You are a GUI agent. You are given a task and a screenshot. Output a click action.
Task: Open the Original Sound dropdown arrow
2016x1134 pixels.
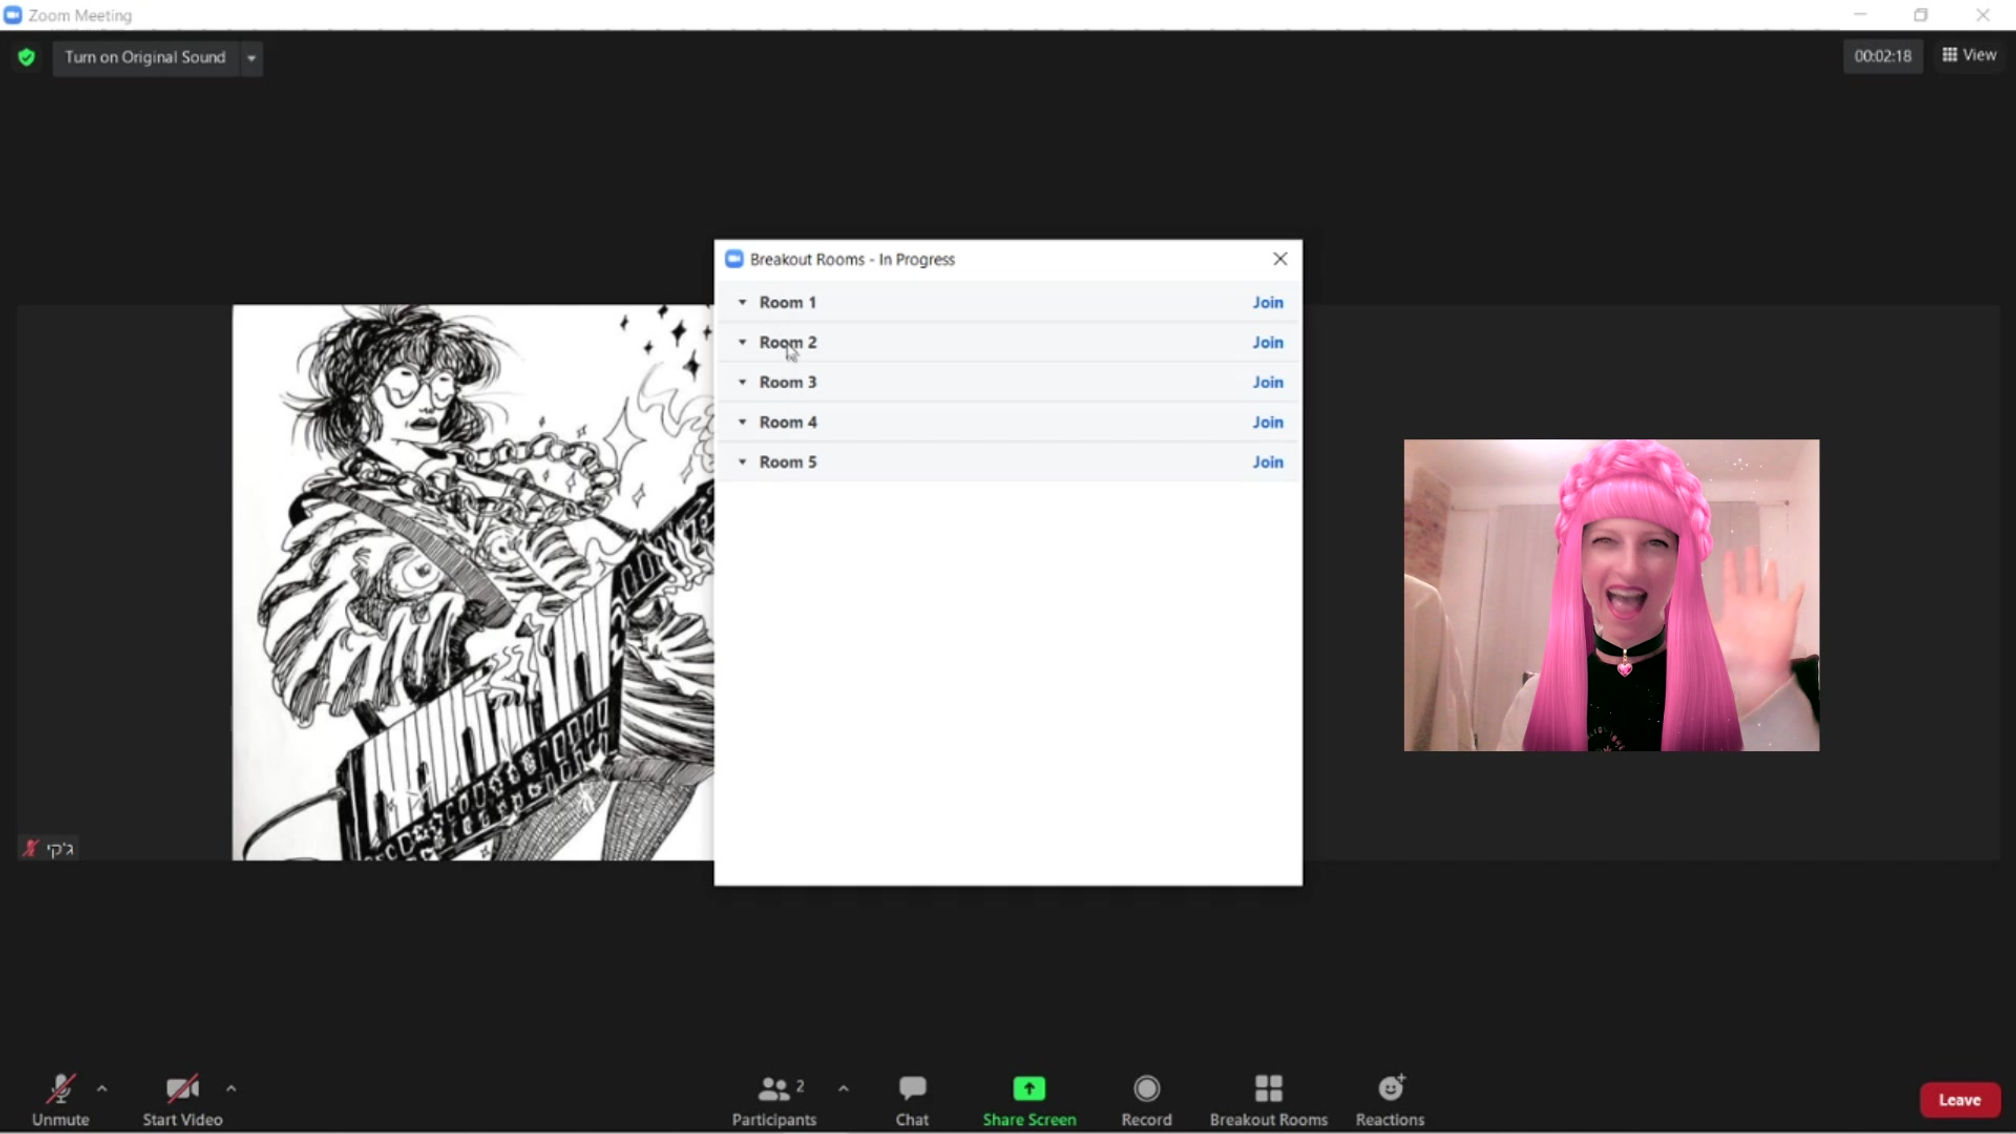[252, 58]
